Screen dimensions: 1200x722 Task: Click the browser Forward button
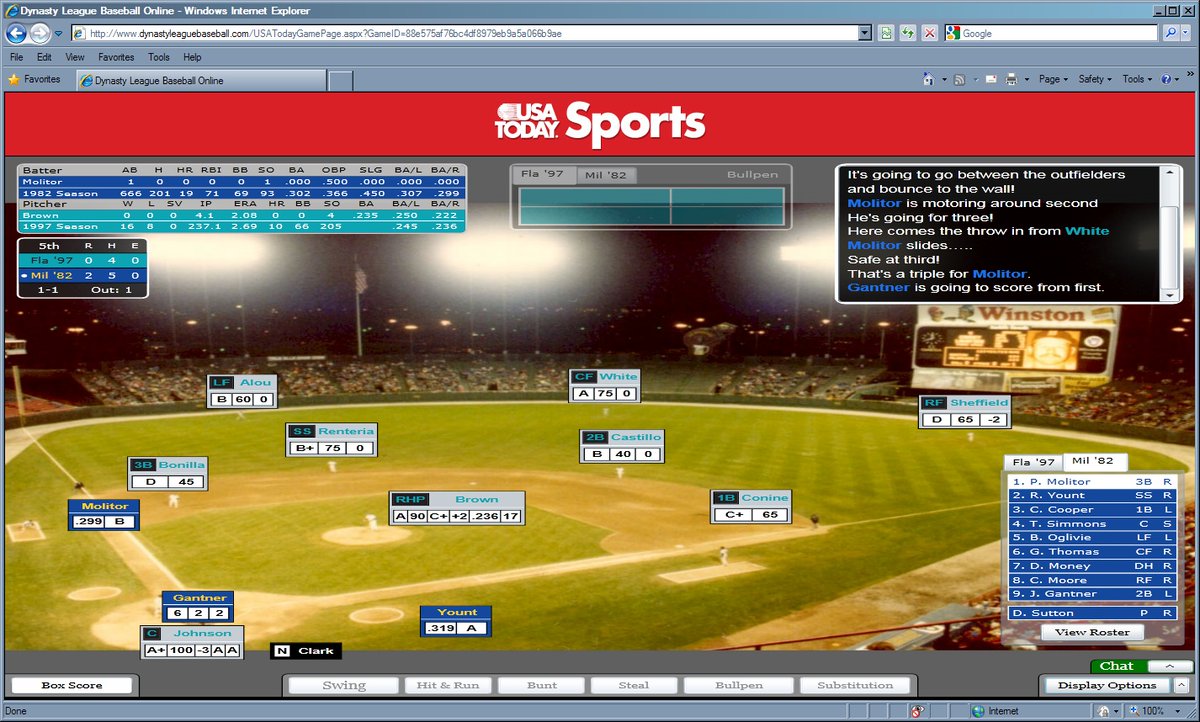(40, 33)
